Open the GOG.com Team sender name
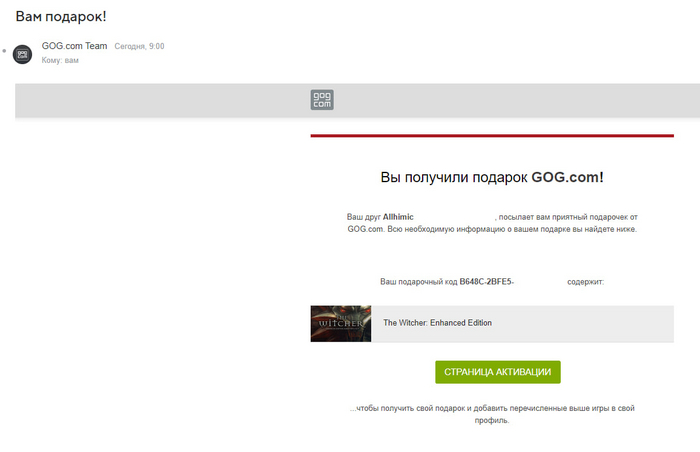Viewport: 700px width, 452px height. pyautogui.click(x=74, y=46)
